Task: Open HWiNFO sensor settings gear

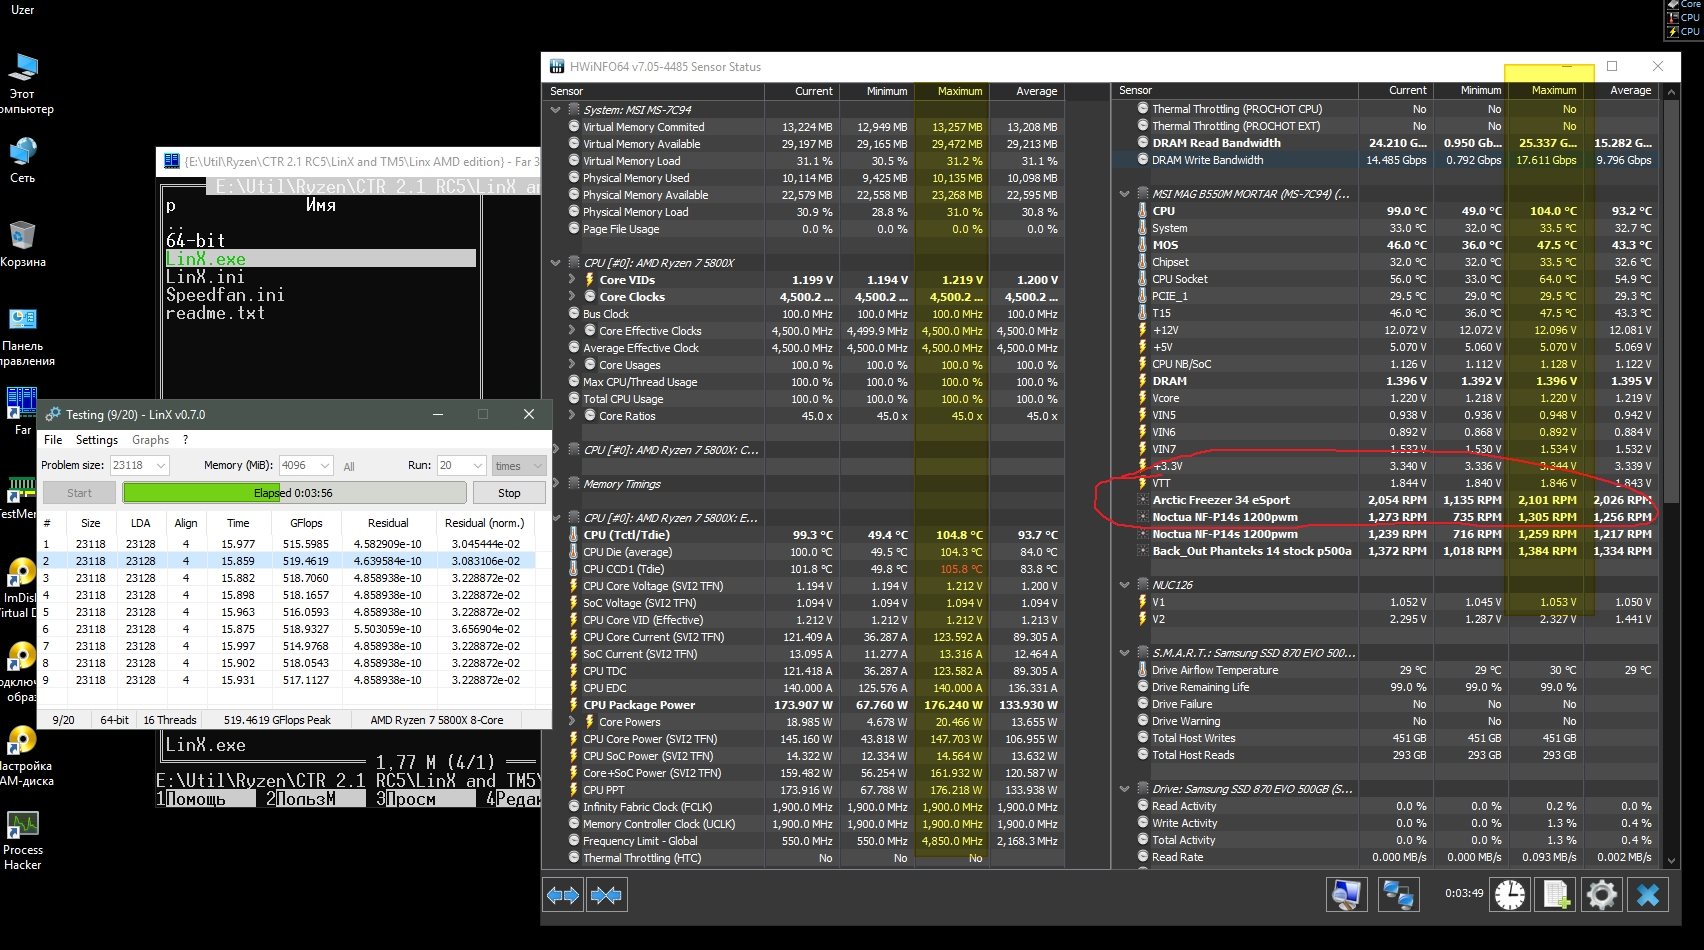Action: tap(1601, 894)
